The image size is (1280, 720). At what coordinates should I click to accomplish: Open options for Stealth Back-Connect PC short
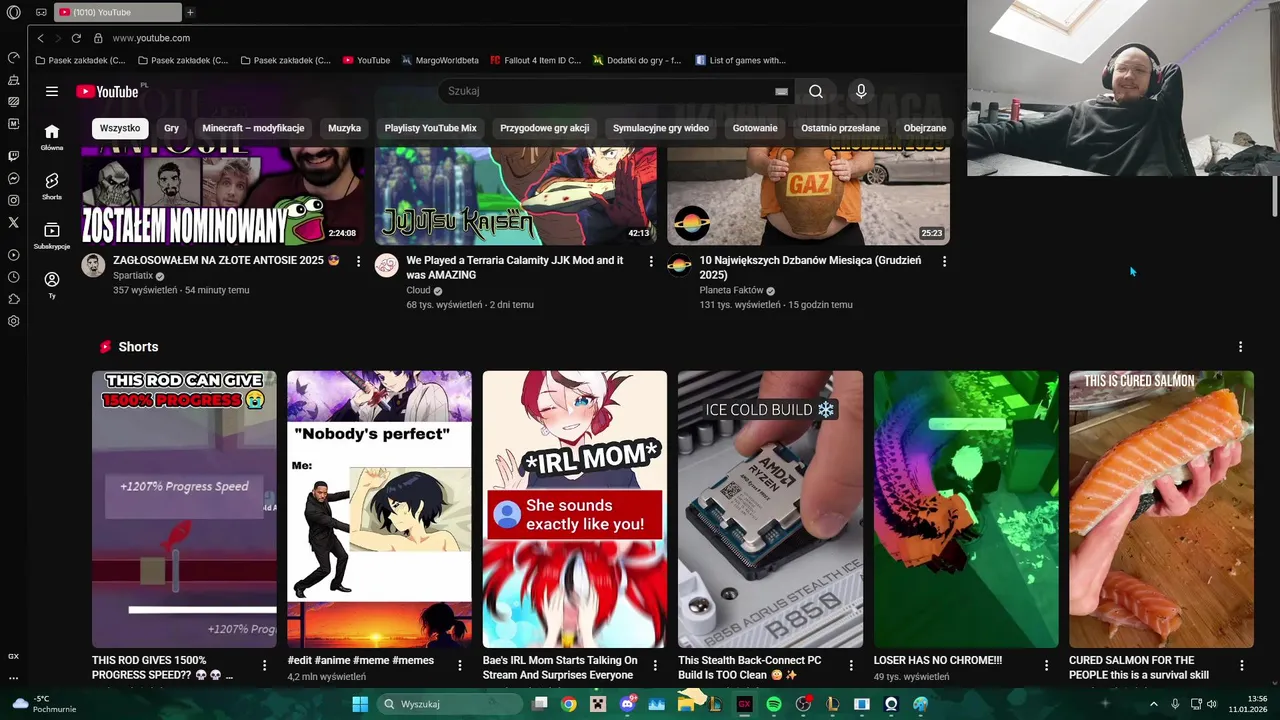pyautogui.click(x=851, y=665)
